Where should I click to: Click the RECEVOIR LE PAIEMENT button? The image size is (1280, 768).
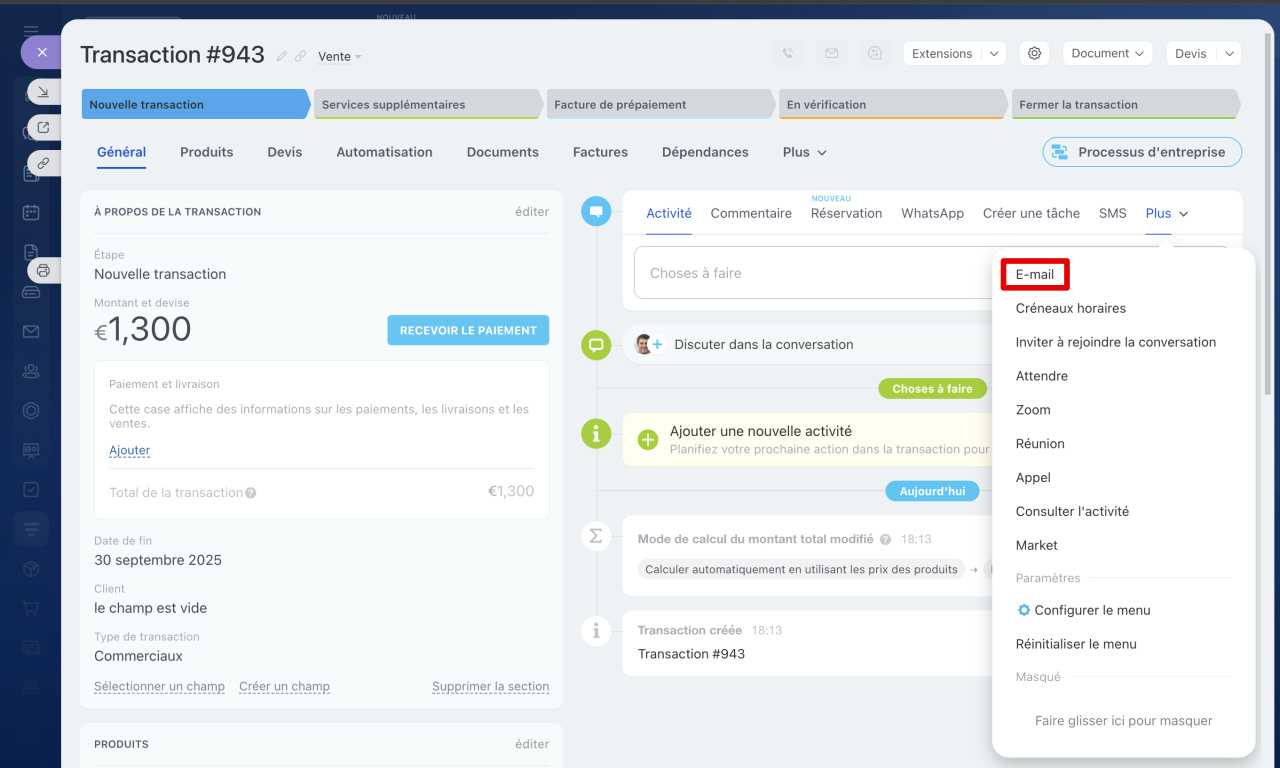[x=468, y=330]
